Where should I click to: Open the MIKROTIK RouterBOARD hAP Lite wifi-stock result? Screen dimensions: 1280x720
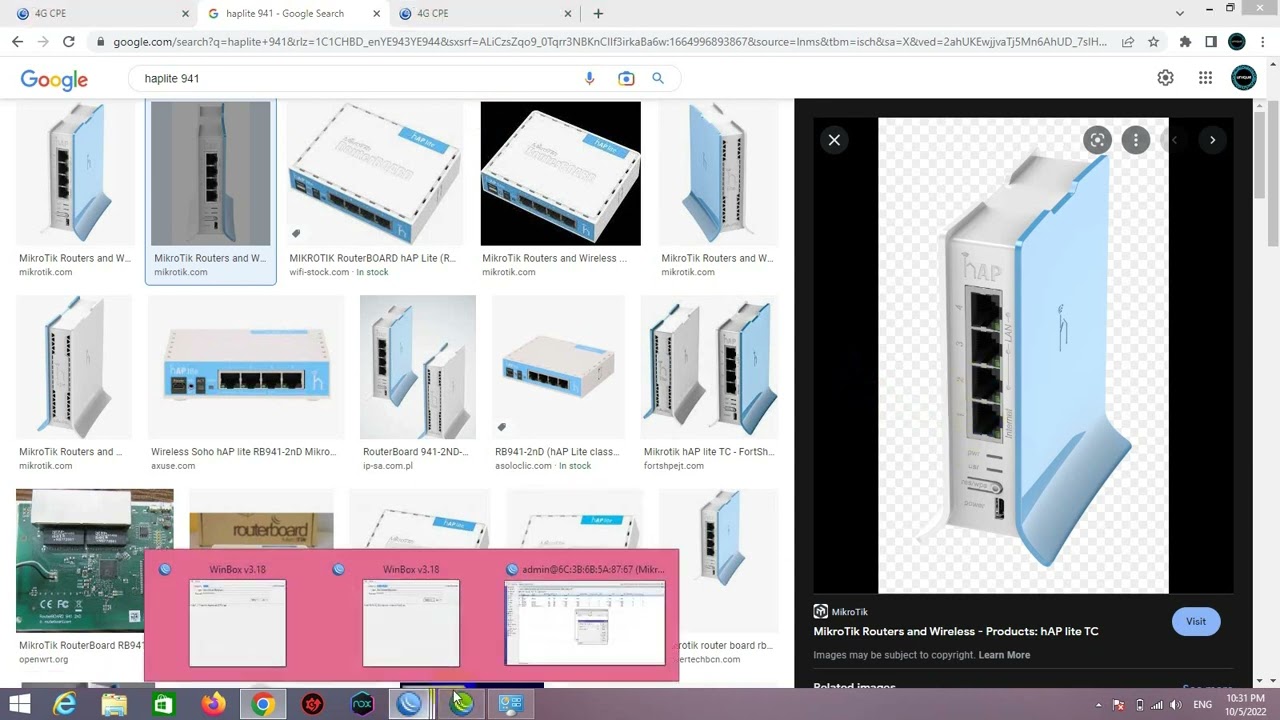pyautogui.click(x=375, y=190)
